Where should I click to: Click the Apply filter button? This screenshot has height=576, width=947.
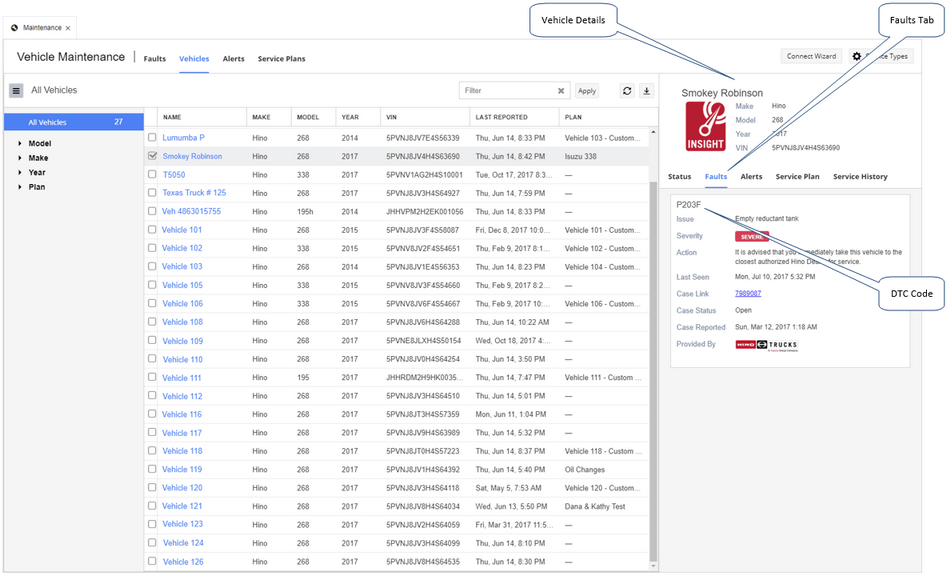pos(586,91)
